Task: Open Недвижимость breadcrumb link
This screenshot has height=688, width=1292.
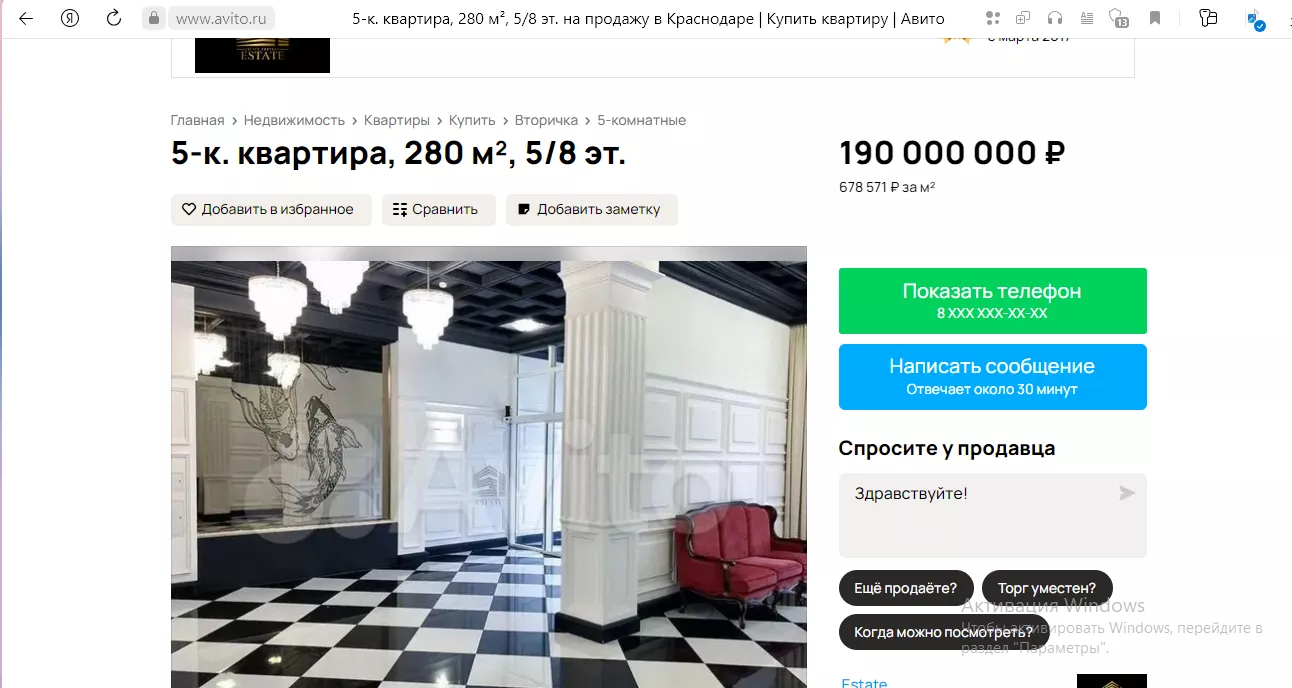Action: tap(294, 120)
